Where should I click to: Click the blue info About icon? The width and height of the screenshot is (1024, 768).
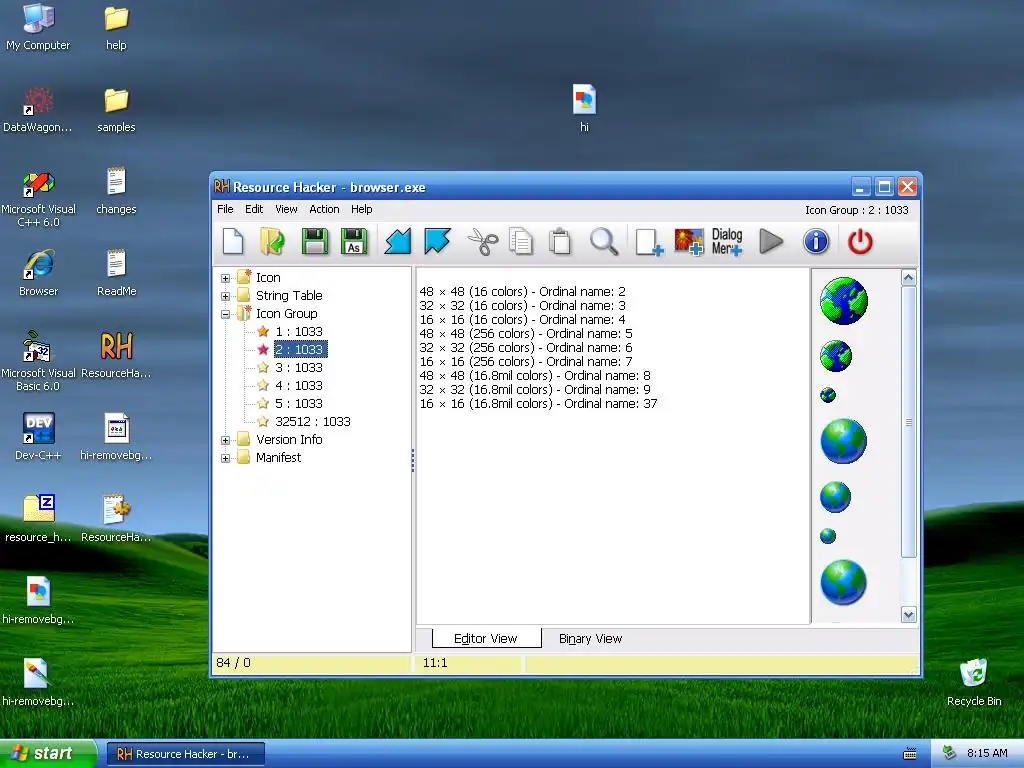coord(816,242)
